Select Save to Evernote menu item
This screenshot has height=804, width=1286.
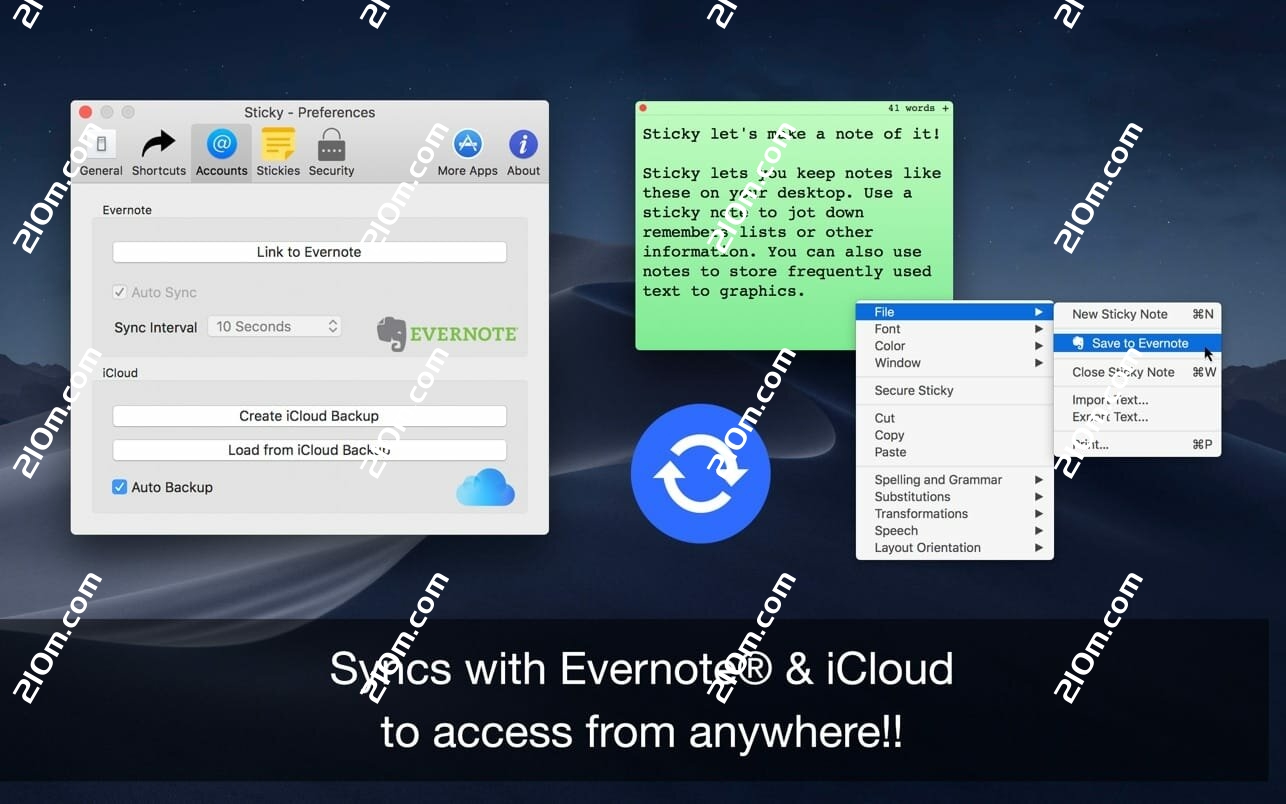point(1138,343)
